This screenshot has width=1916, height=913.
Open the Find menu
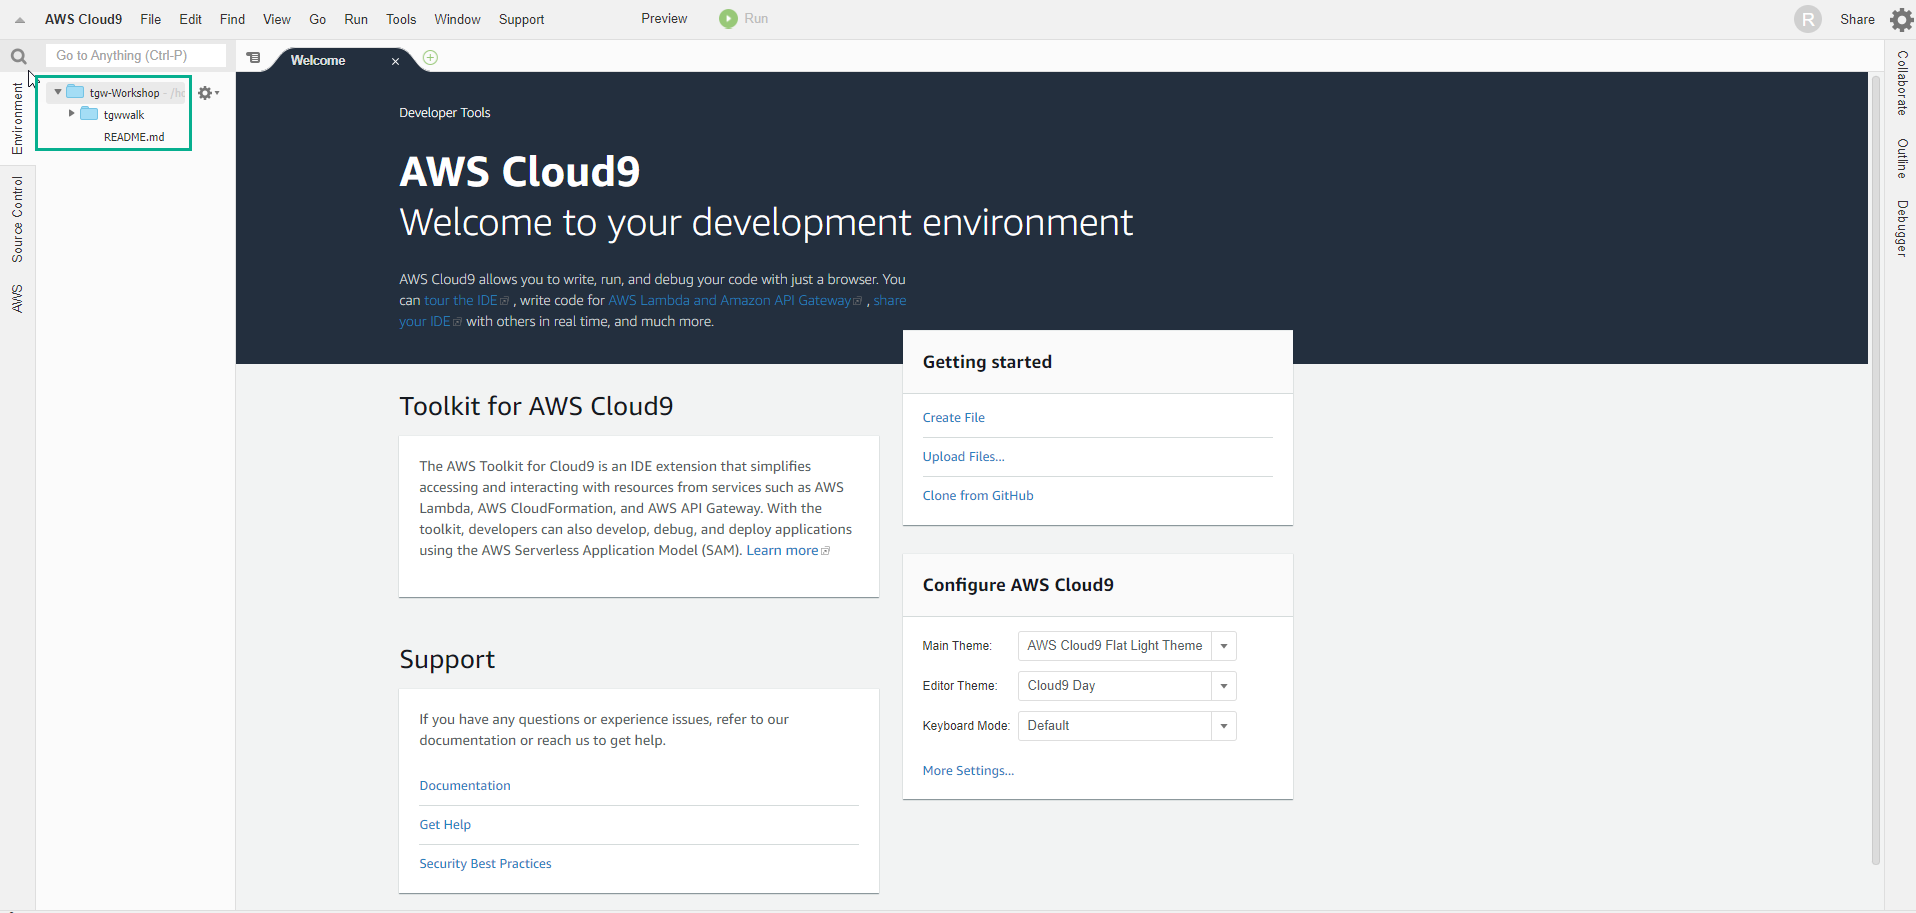232,19
